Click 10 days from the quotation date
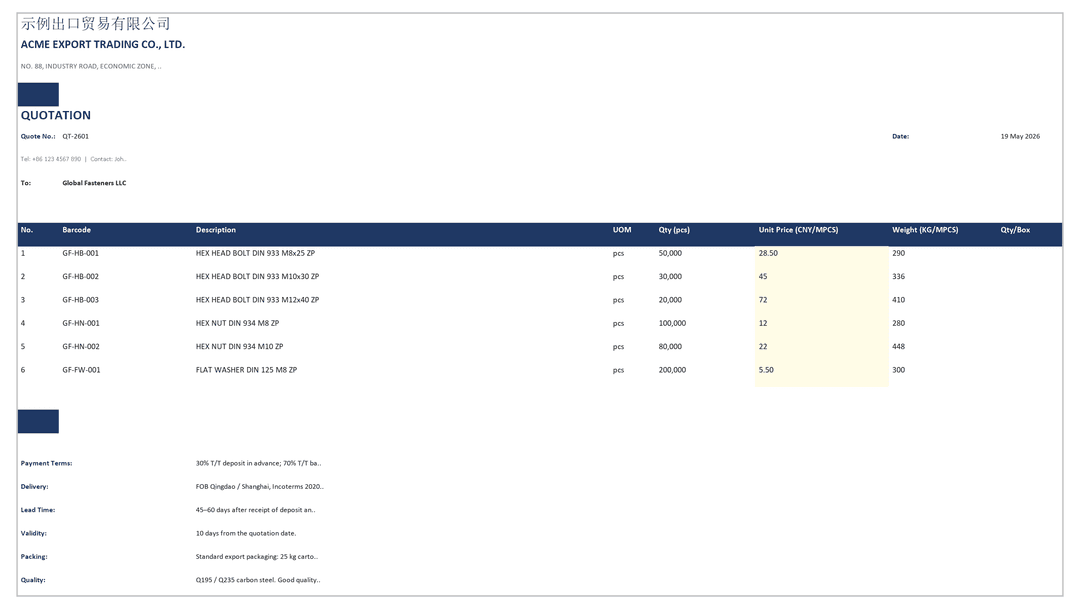 (246, 534)
